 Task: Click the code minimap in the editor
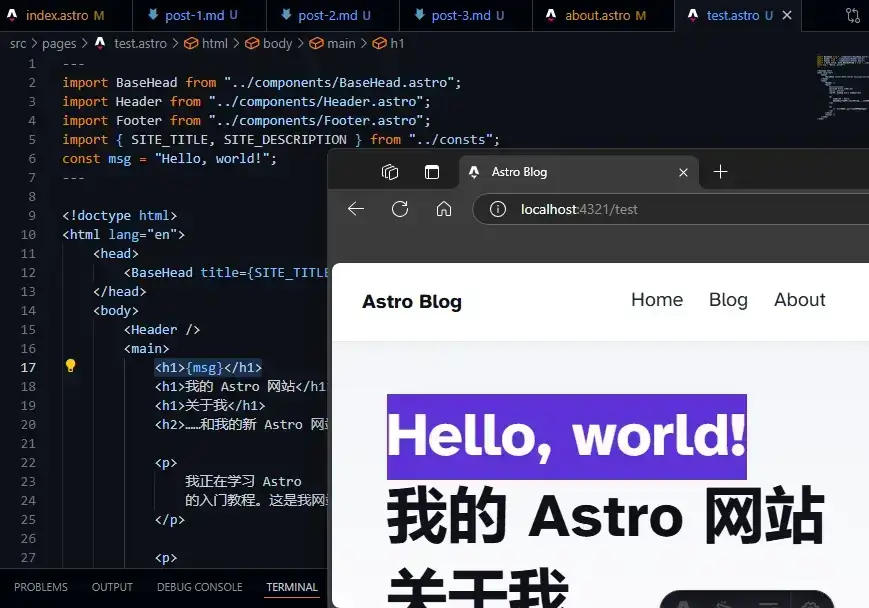[841, 87]
